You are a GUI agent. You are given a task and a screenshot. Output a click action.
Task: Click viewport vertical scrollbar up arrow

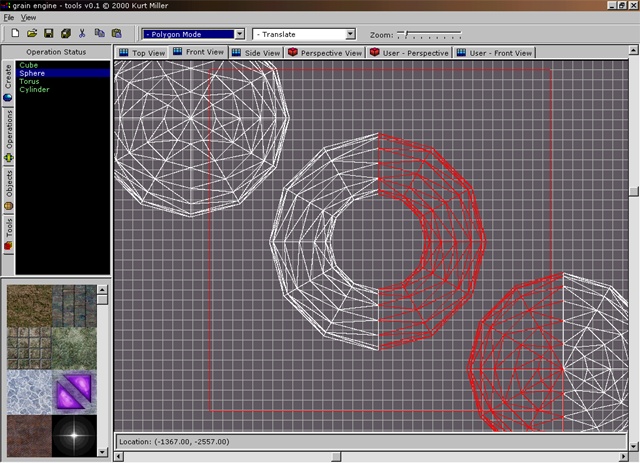coord(633,50)
